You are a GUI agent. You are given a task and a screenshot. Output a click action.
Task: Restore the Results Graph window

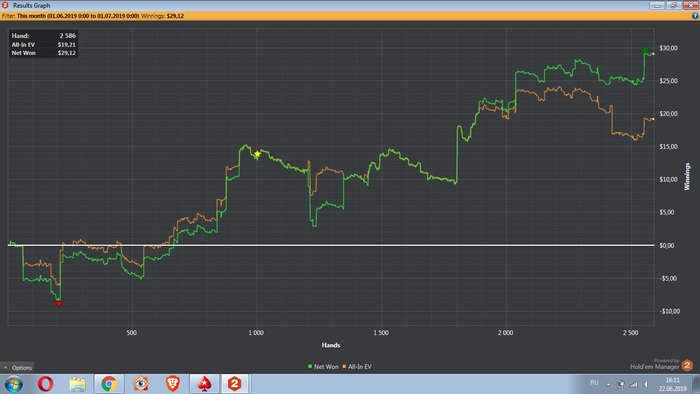(673, 5)
